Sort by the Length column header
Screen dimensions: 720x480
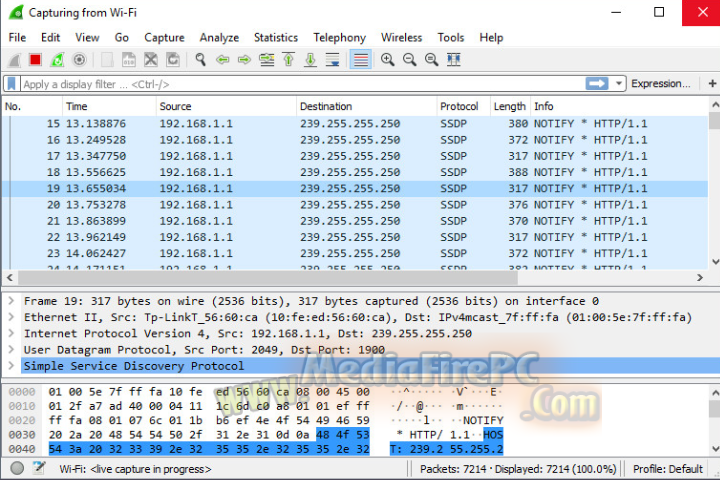point(510,107)
